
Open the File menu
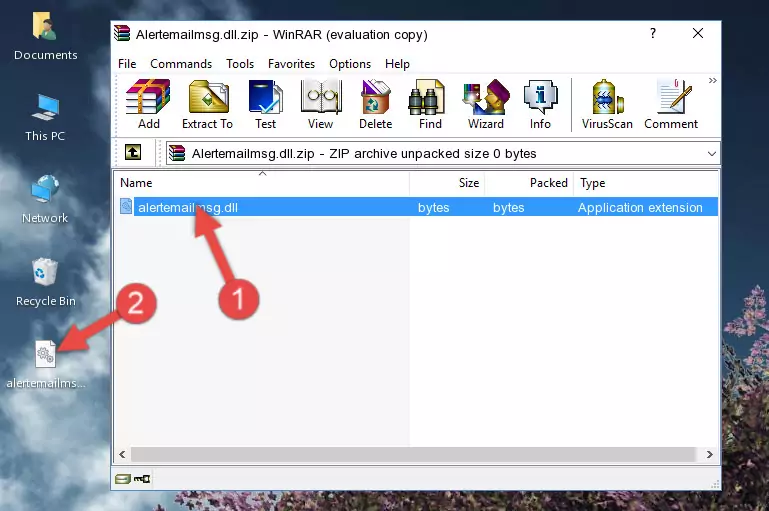coord(127,64)
